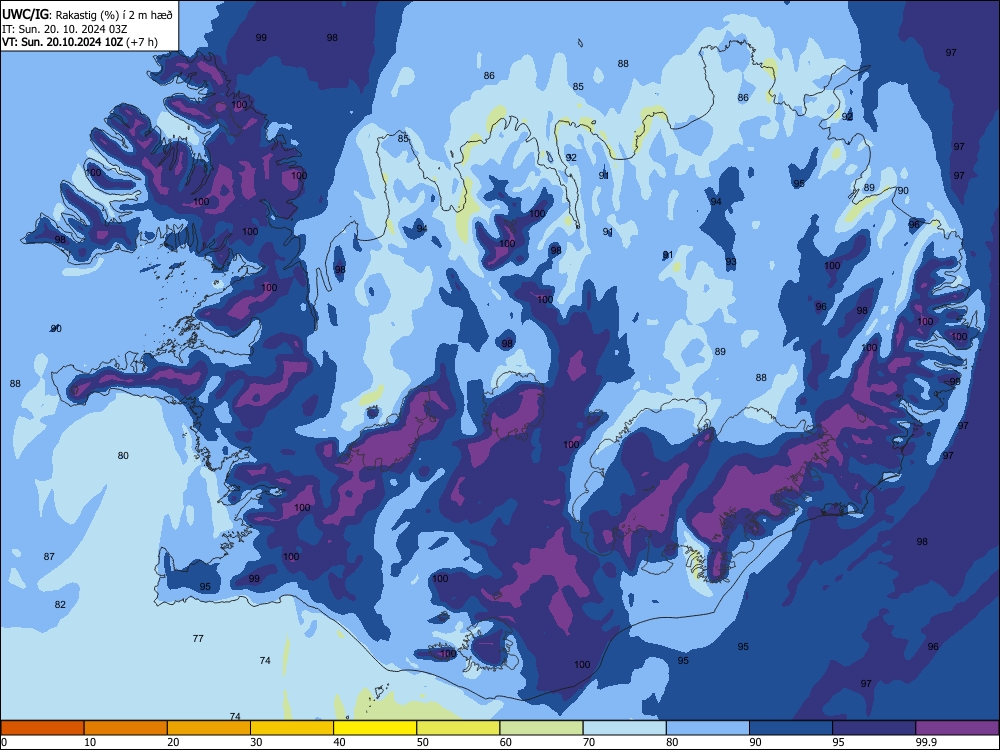Image resolution: width=1000 pixels, height=750 pixels.
Task: Click the '60' legend tick label
Action: point(506,742)
